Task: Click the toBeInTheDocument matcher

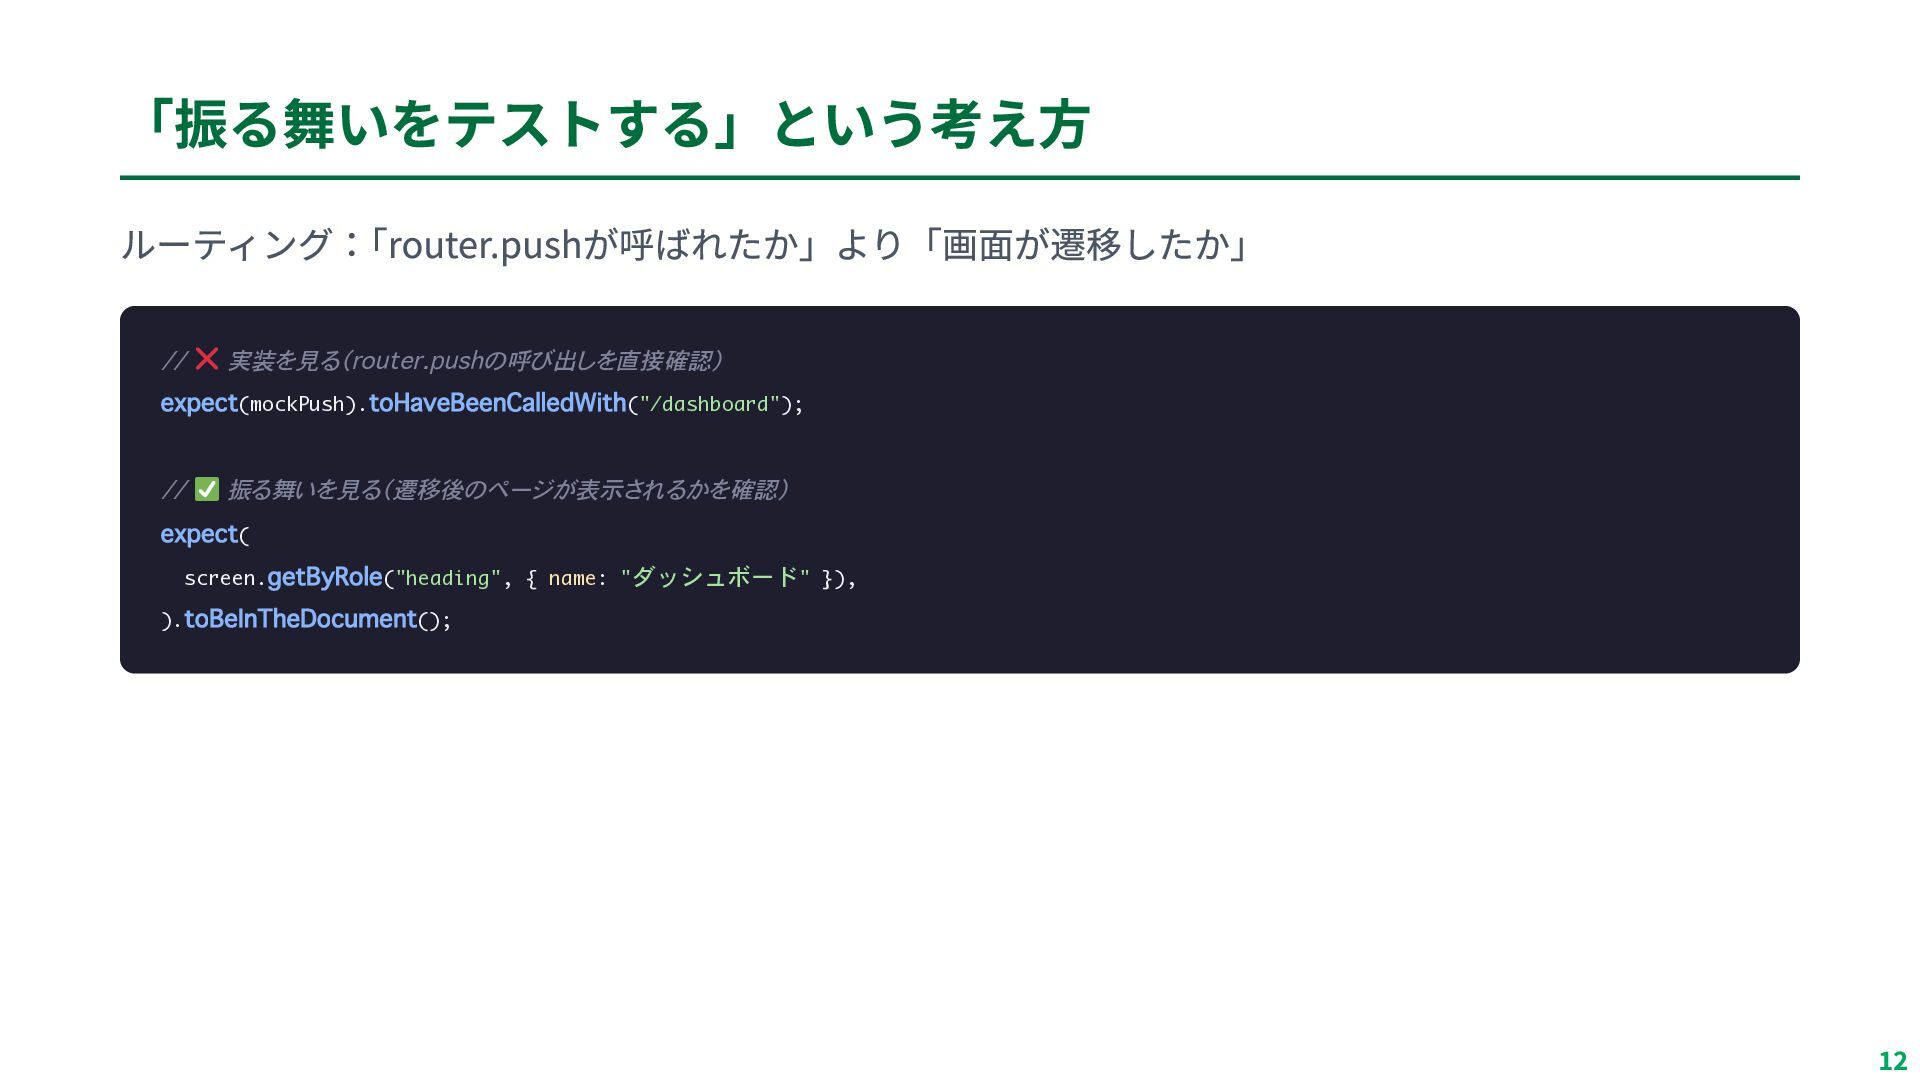Action: pos(300,619)
